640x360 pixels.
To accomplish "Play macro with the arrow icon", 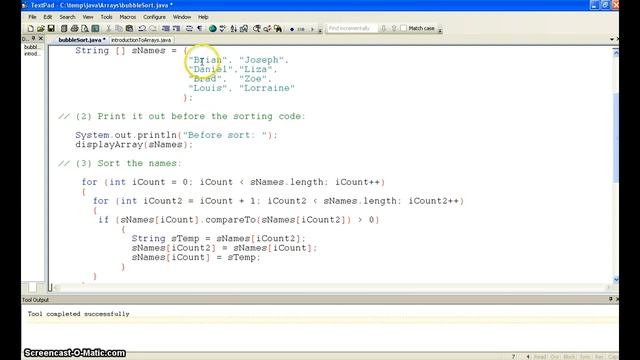I will pos(312,29).
